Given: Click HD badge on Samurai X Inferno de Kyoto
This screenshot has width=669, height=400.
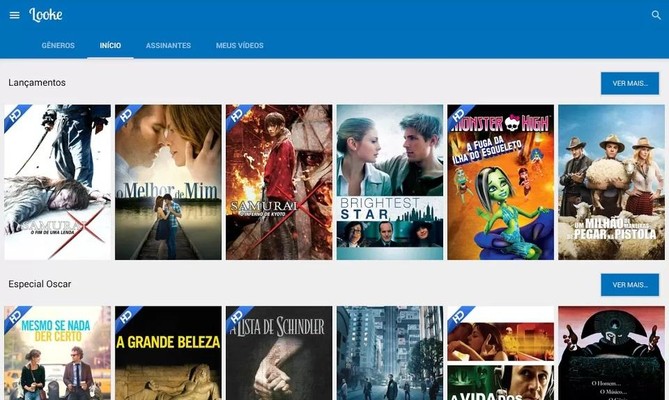Looking at the screenshot, I should coord(236,115).
